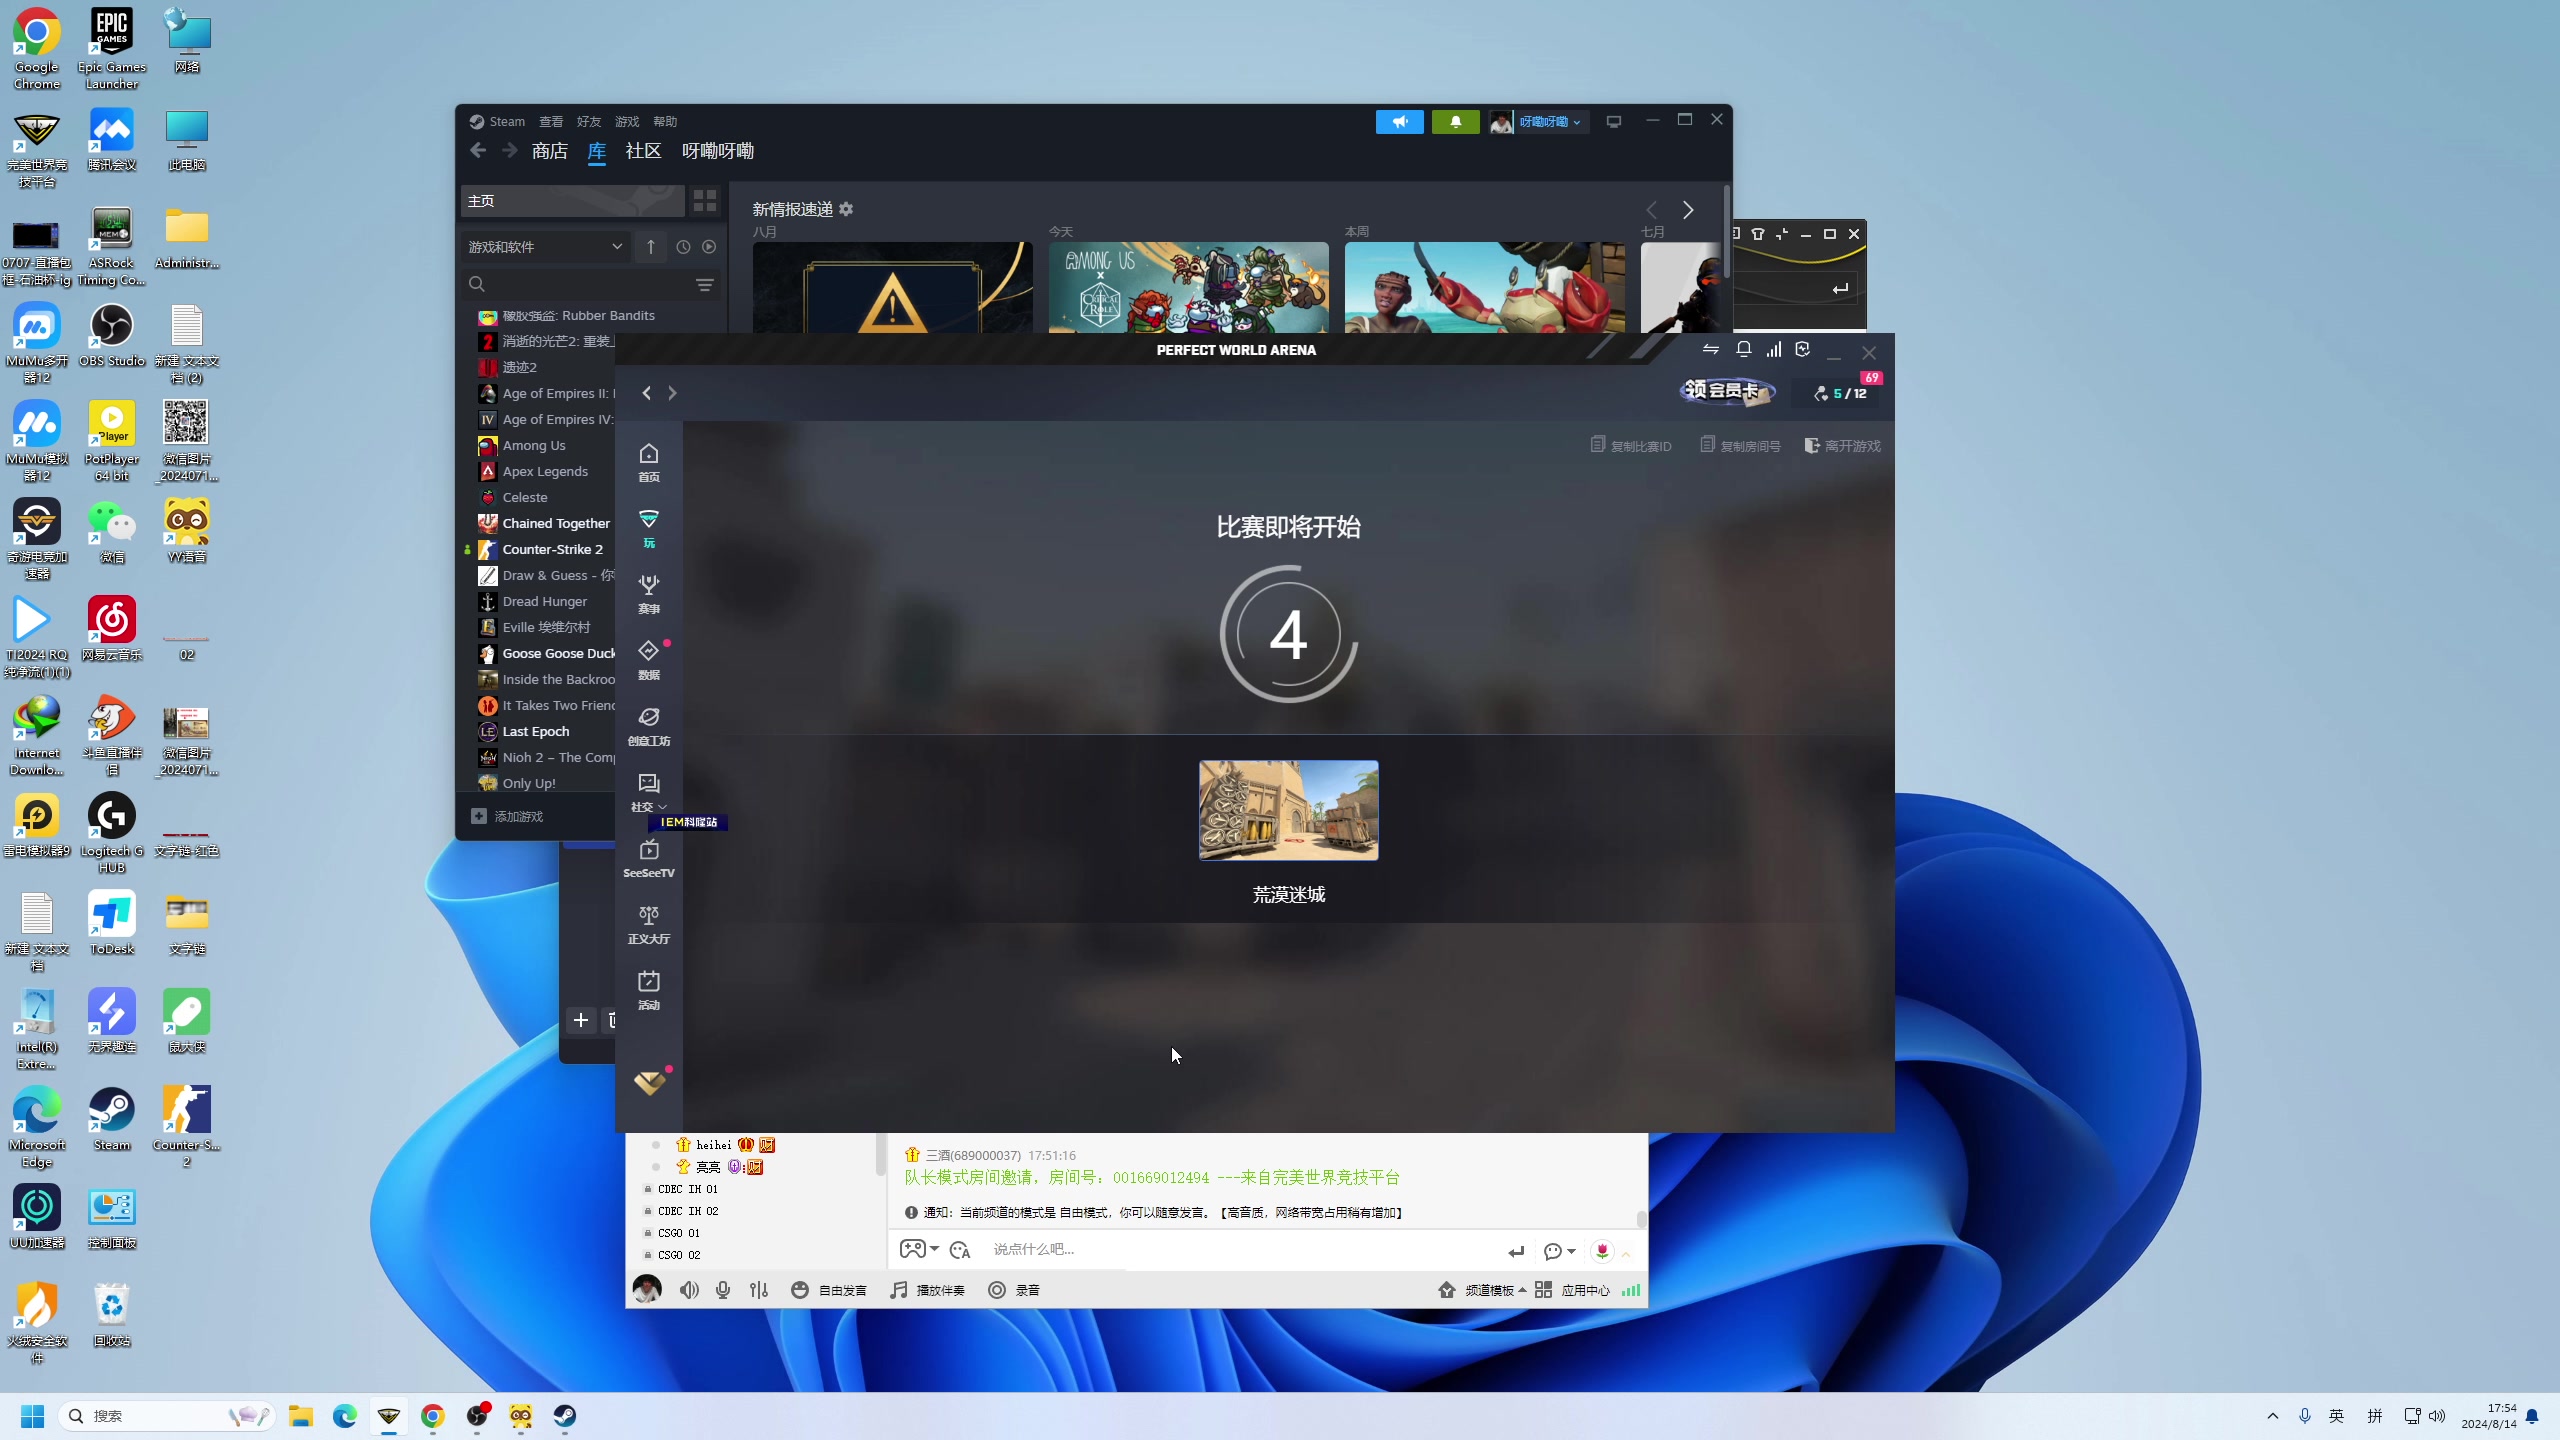
Task: Expand the 社交 social section chevron
Action: coord(662,807)
